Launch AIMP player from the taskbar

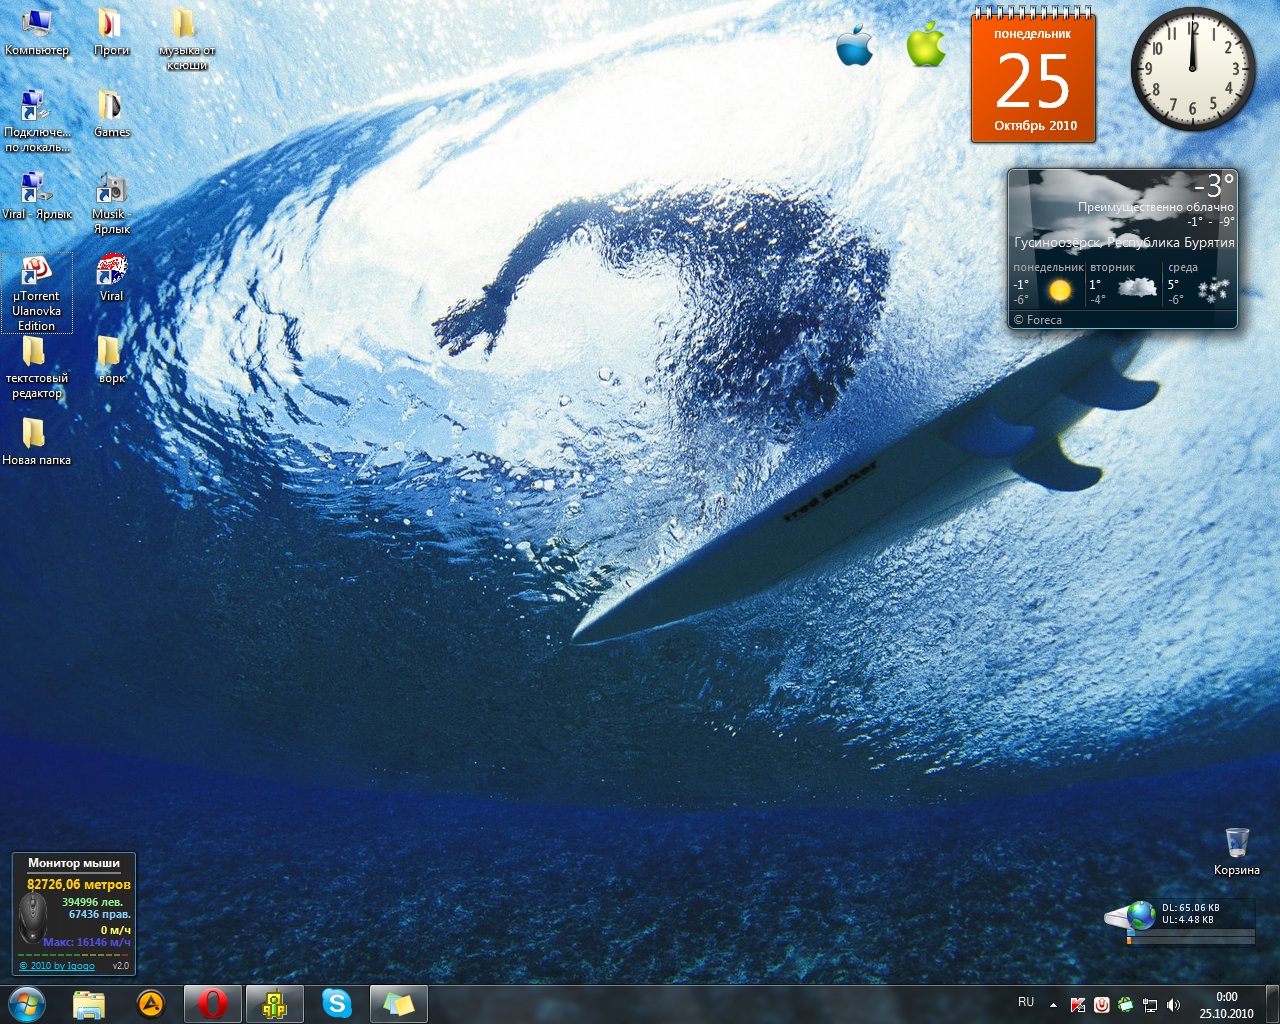coord(151,1003)
